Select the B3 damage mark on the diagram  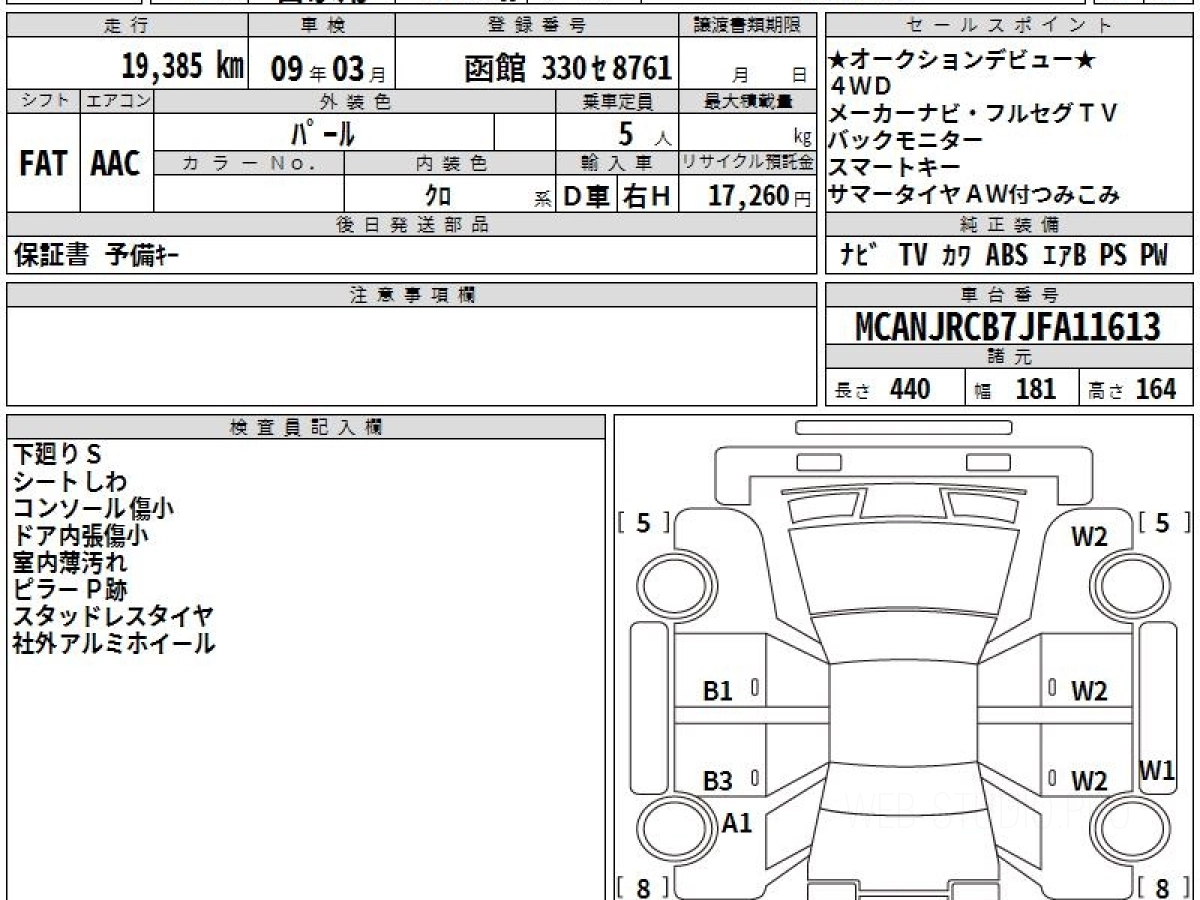tap(718, 781)
